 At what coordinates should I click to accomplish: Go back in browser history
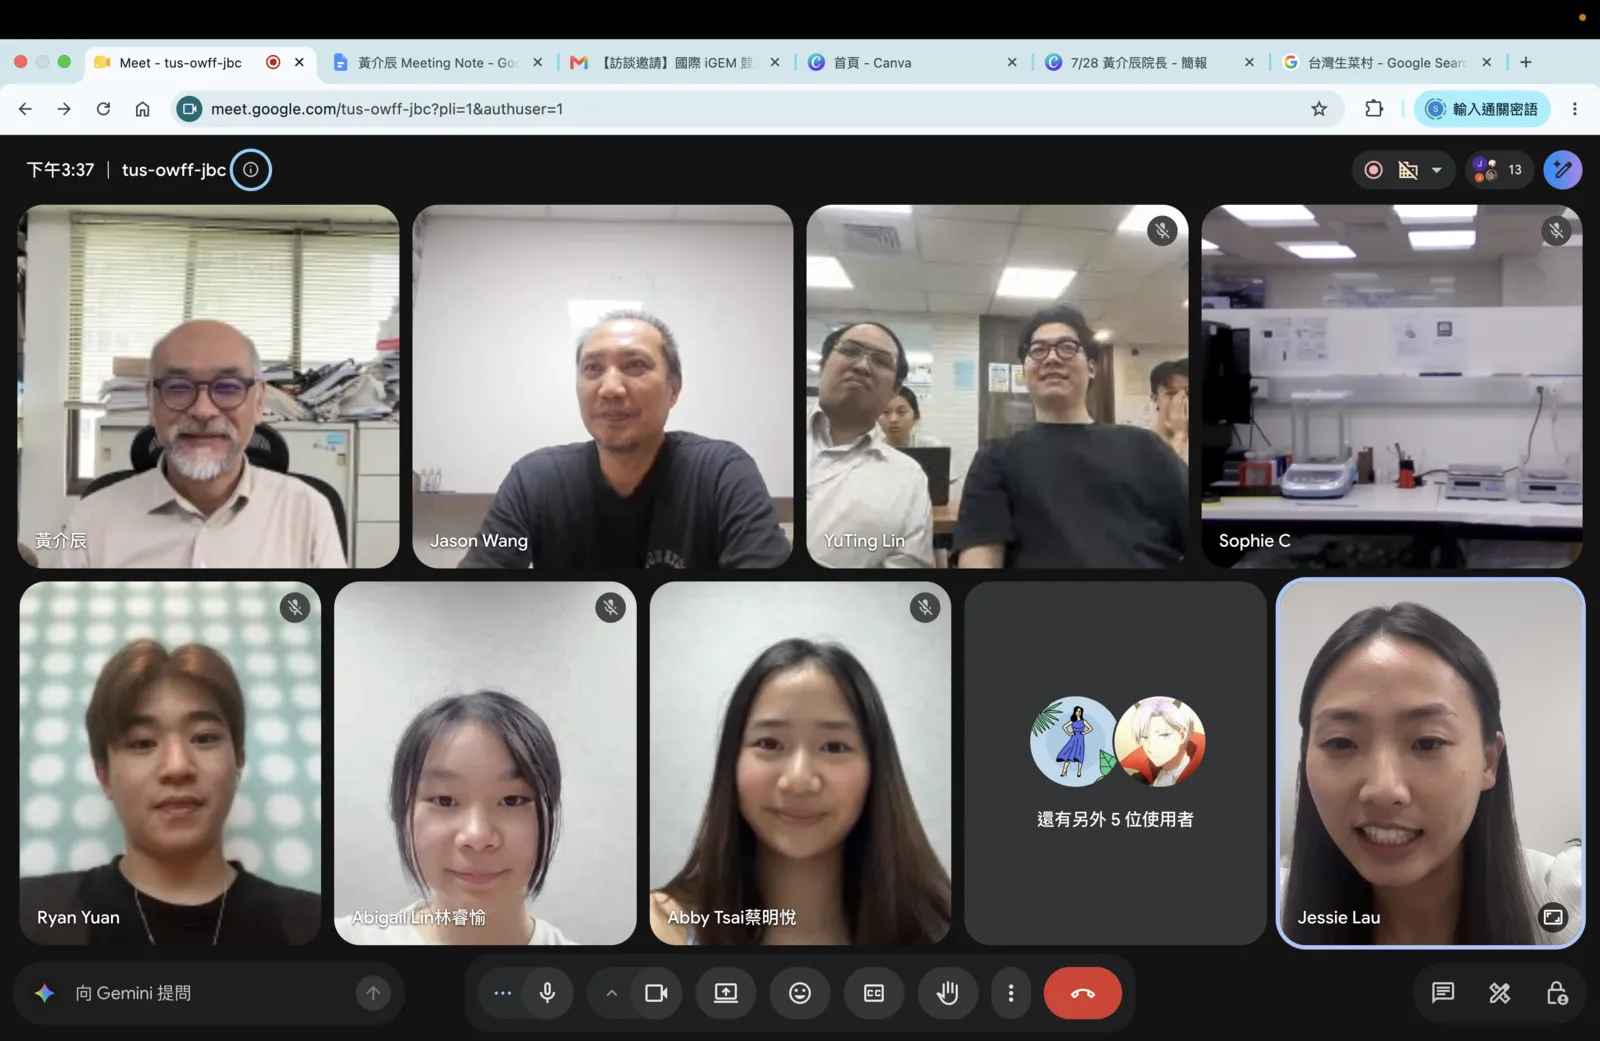coord(26,109)
